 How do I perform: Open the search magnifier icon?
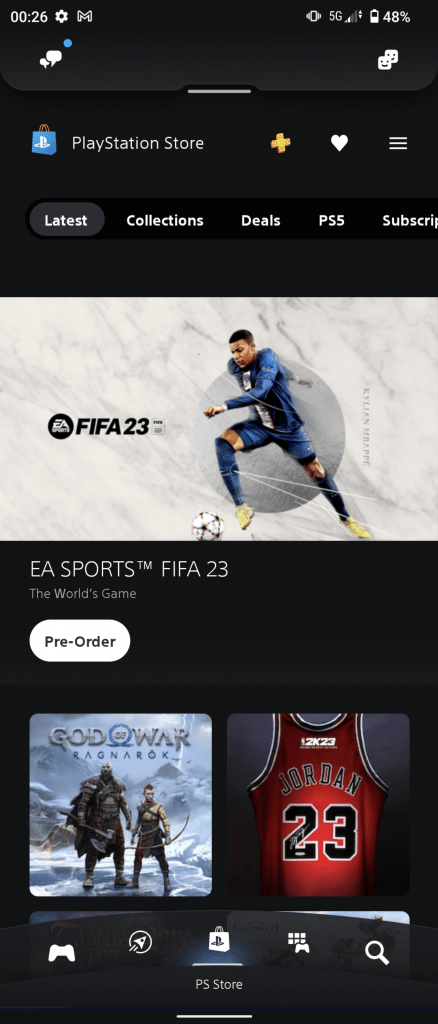tap(377, 953)
